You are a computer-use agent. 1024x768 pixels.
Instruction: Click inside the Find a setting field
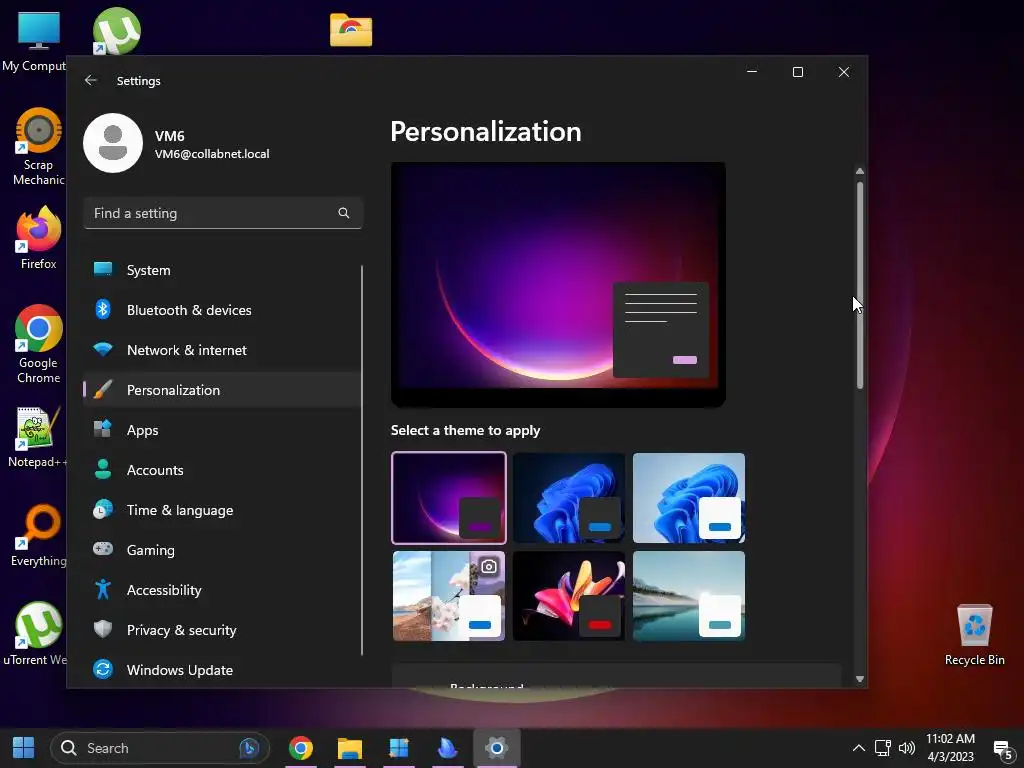point(223,213)
